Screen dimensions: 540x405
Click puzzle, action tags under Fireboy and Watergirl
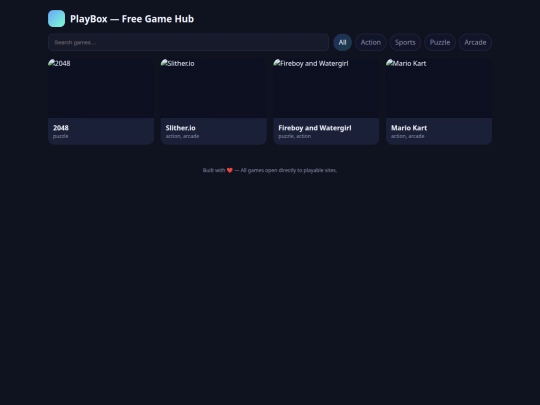tap(294, 136)
